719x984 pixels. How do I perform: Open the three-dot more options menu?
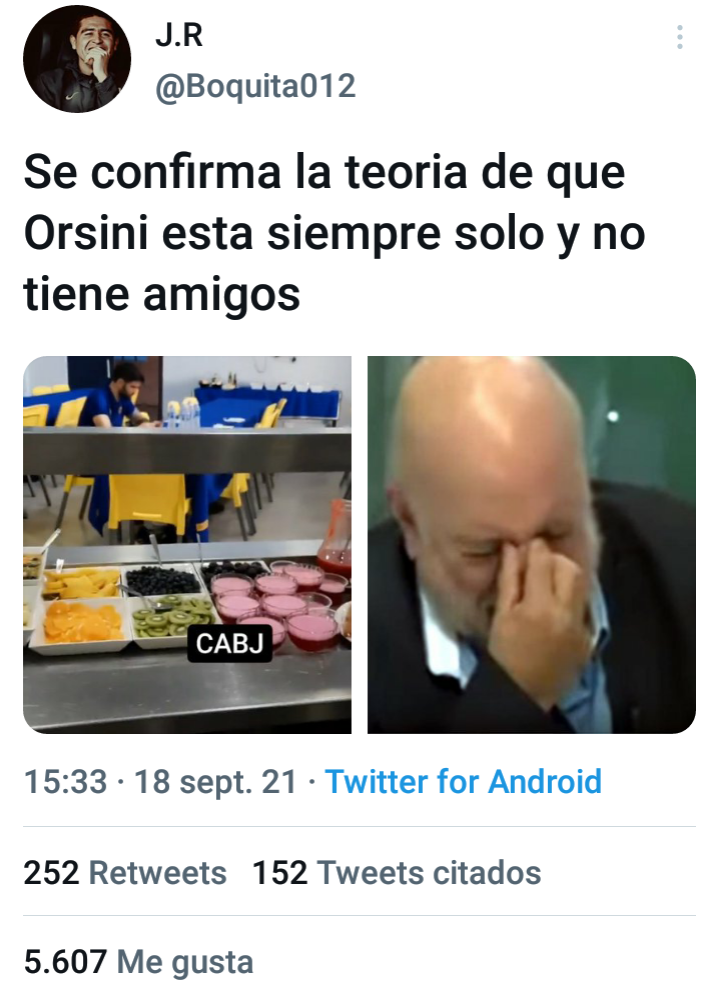[679, 37]
